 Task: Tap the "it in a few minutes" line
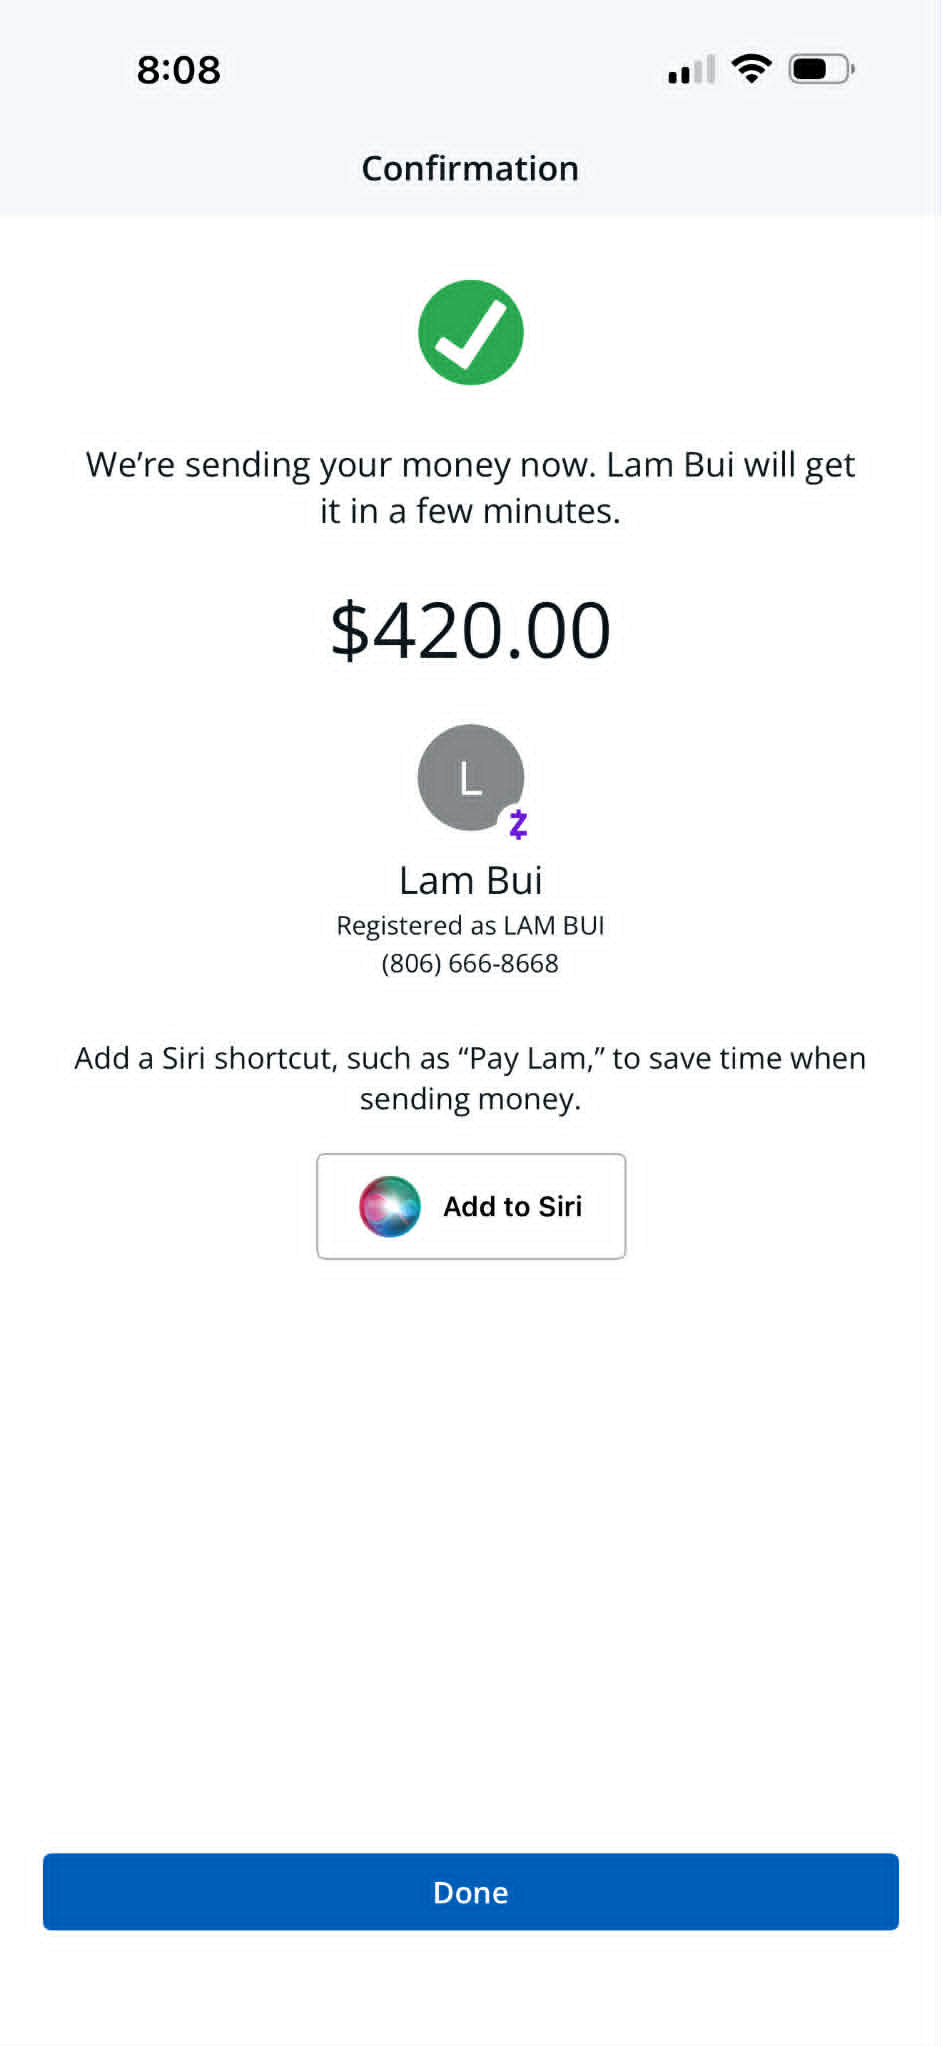(x=470, y=511)
